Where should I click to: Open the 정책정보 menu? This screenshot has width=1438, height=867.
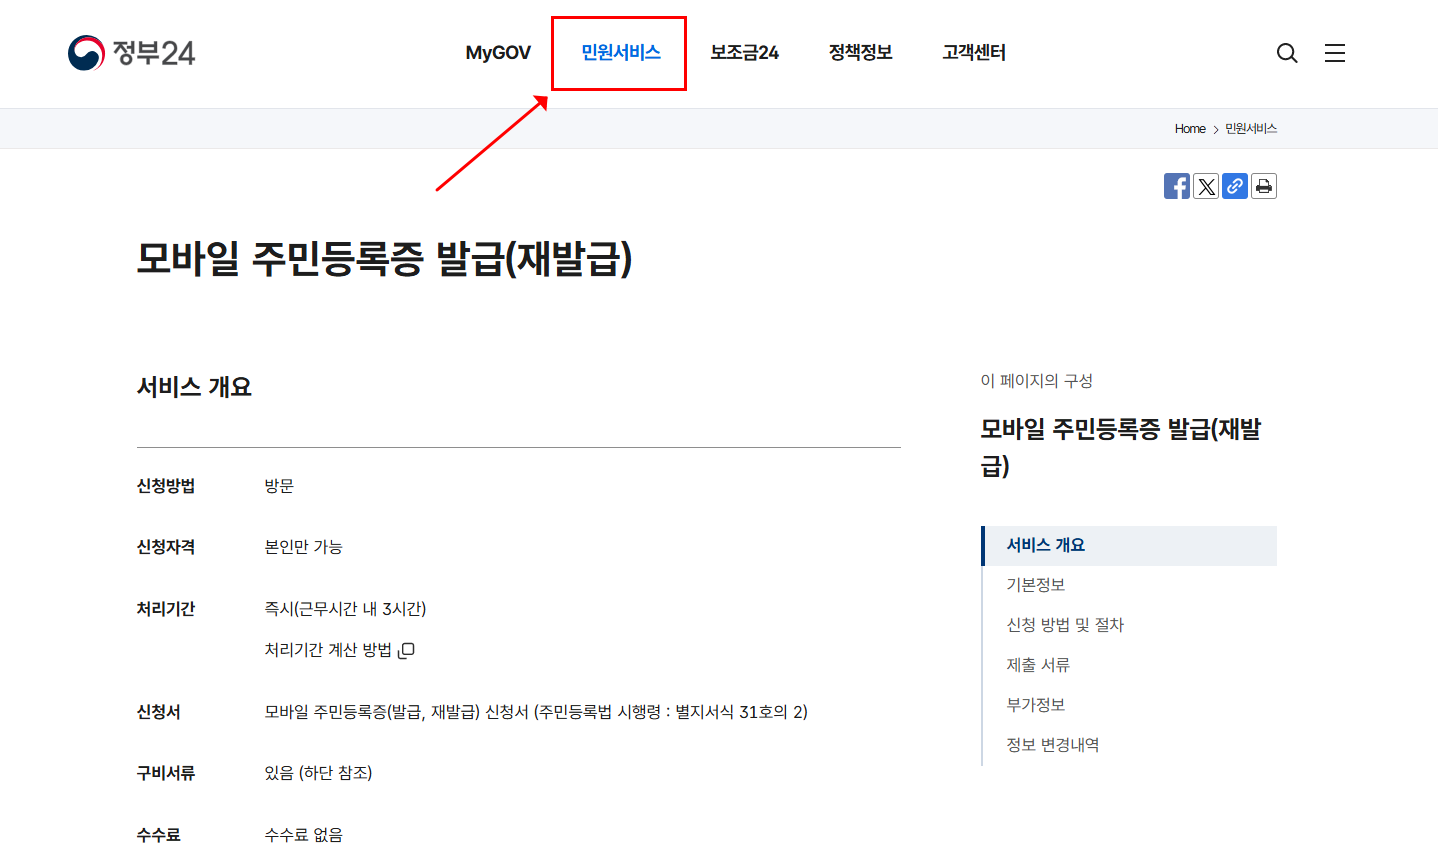(x=861, y=52)
